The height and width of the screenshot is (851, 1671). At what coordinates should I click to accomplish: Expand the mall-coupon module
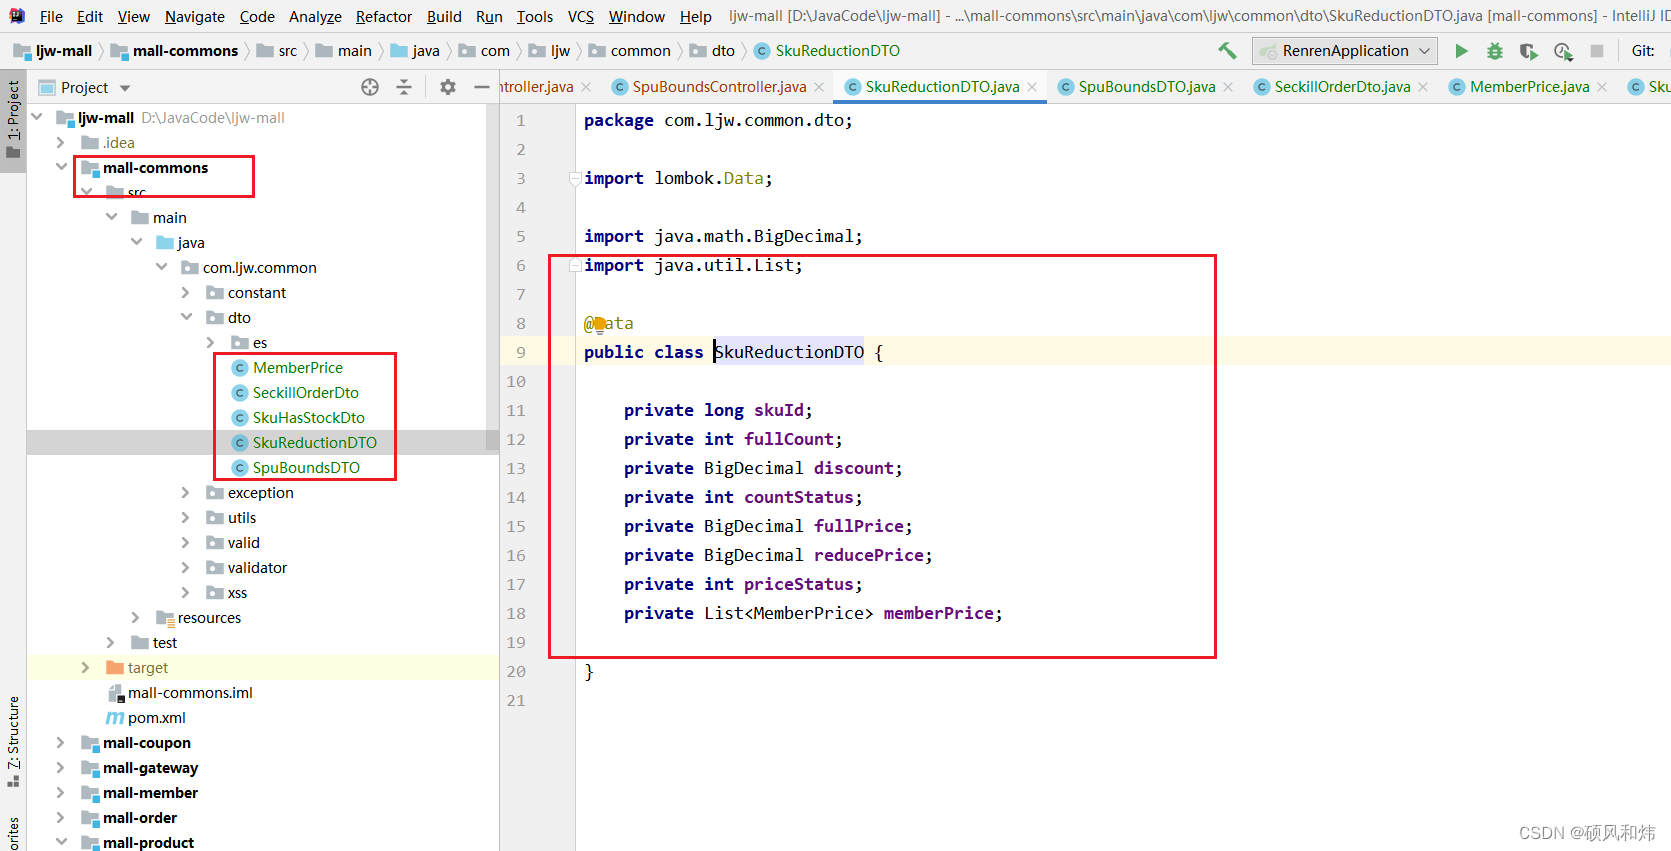pyautogui.click(x=62, y=743)
